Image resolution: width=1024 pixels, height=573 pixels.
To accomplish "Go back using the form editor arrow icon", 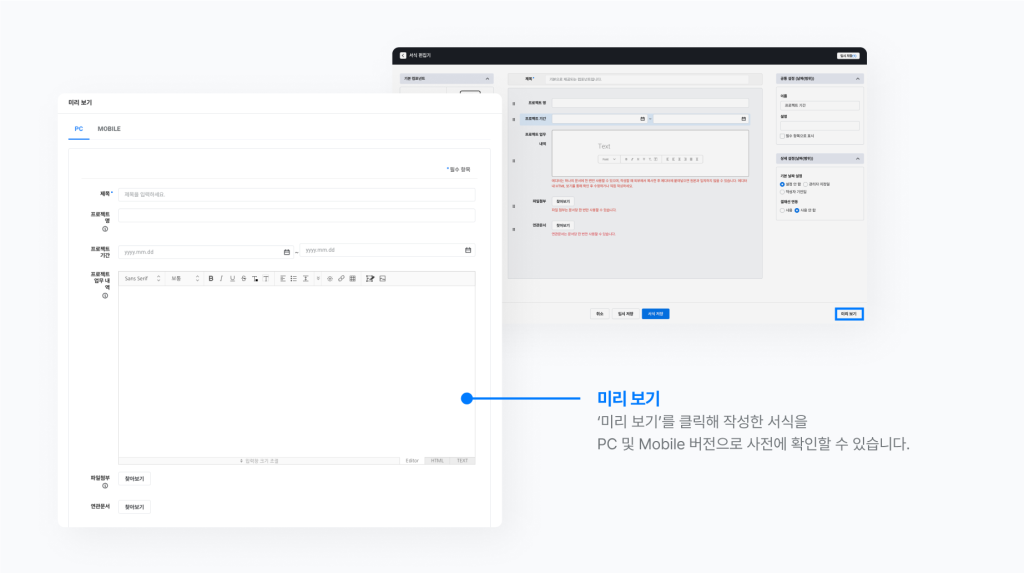I will point(403,56).
